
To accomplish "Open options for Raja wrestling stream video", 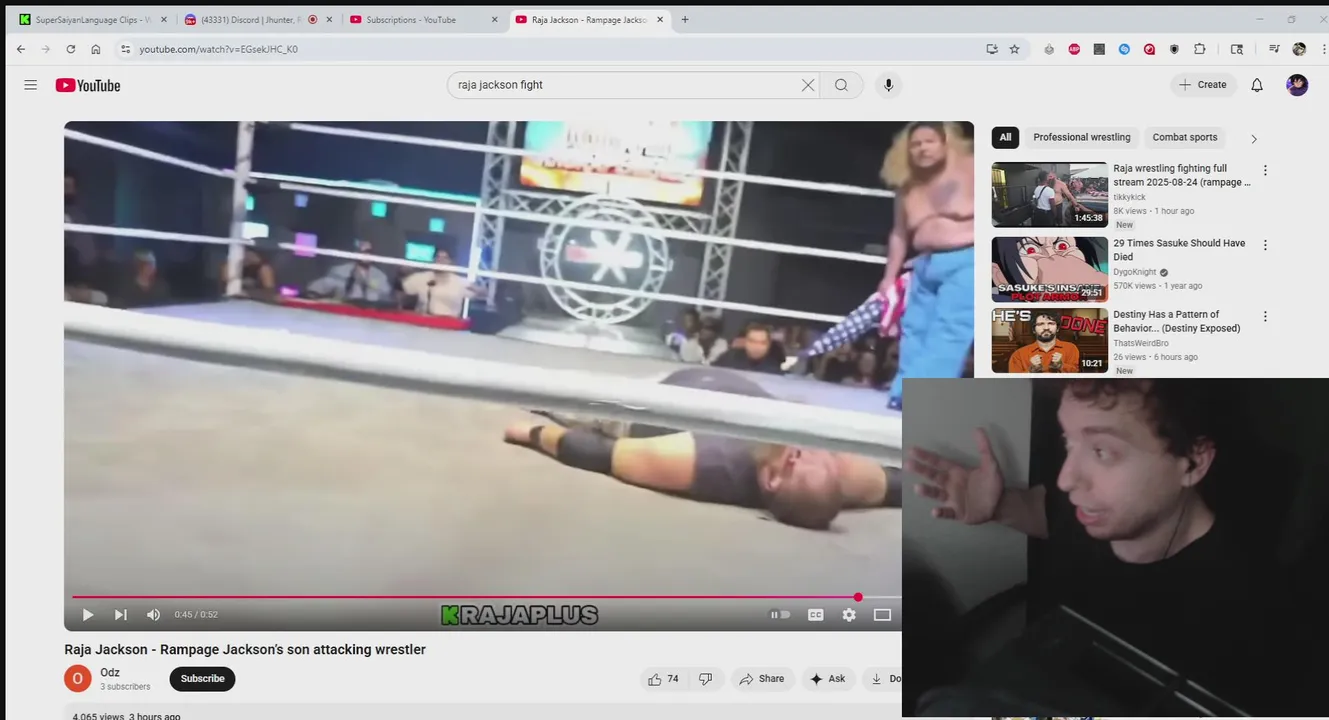I will tap(1265, 170).
